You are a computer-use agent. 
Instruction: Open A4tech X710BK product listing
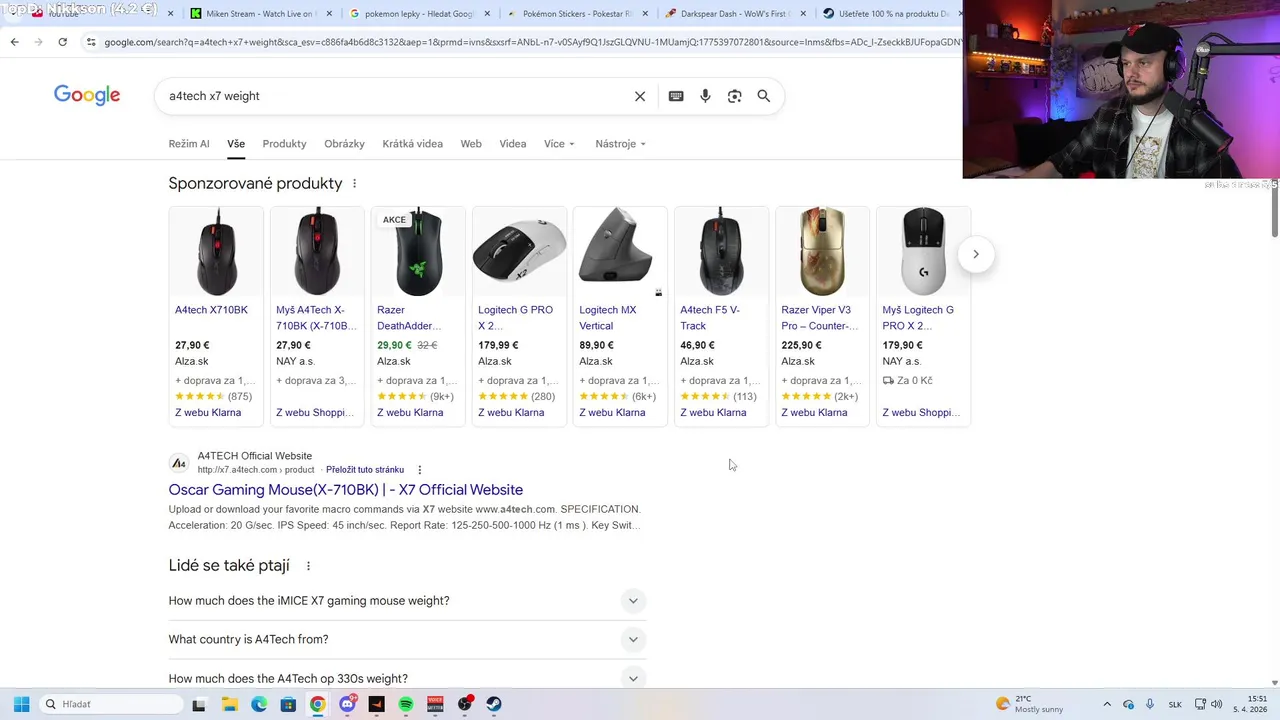tap(216, 316)
